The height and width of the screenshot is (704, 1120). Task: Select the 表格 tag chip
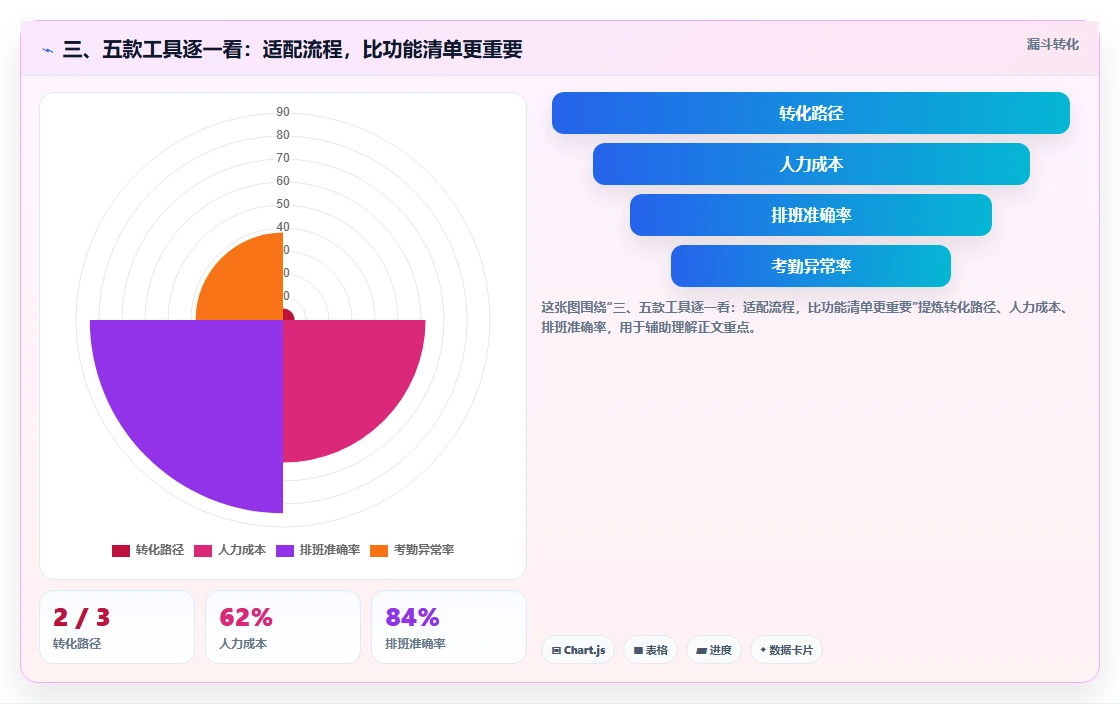[651, 650]
